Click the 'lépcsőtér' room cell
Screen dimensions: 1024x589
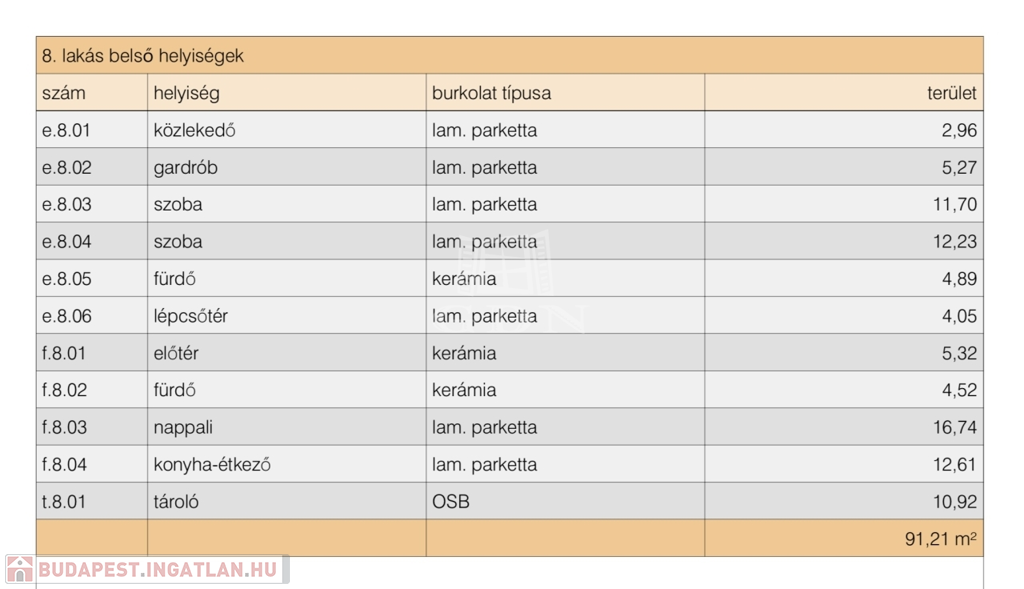click(190, 316)
